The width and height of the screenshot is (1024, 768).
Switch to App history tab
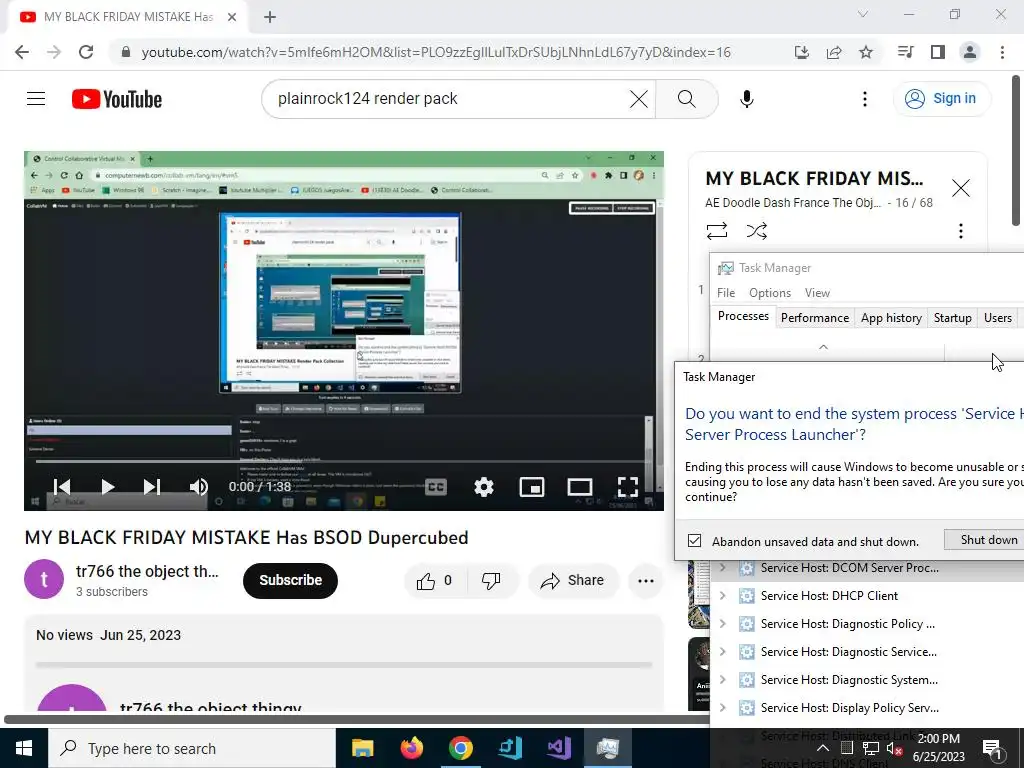[891, 317]
